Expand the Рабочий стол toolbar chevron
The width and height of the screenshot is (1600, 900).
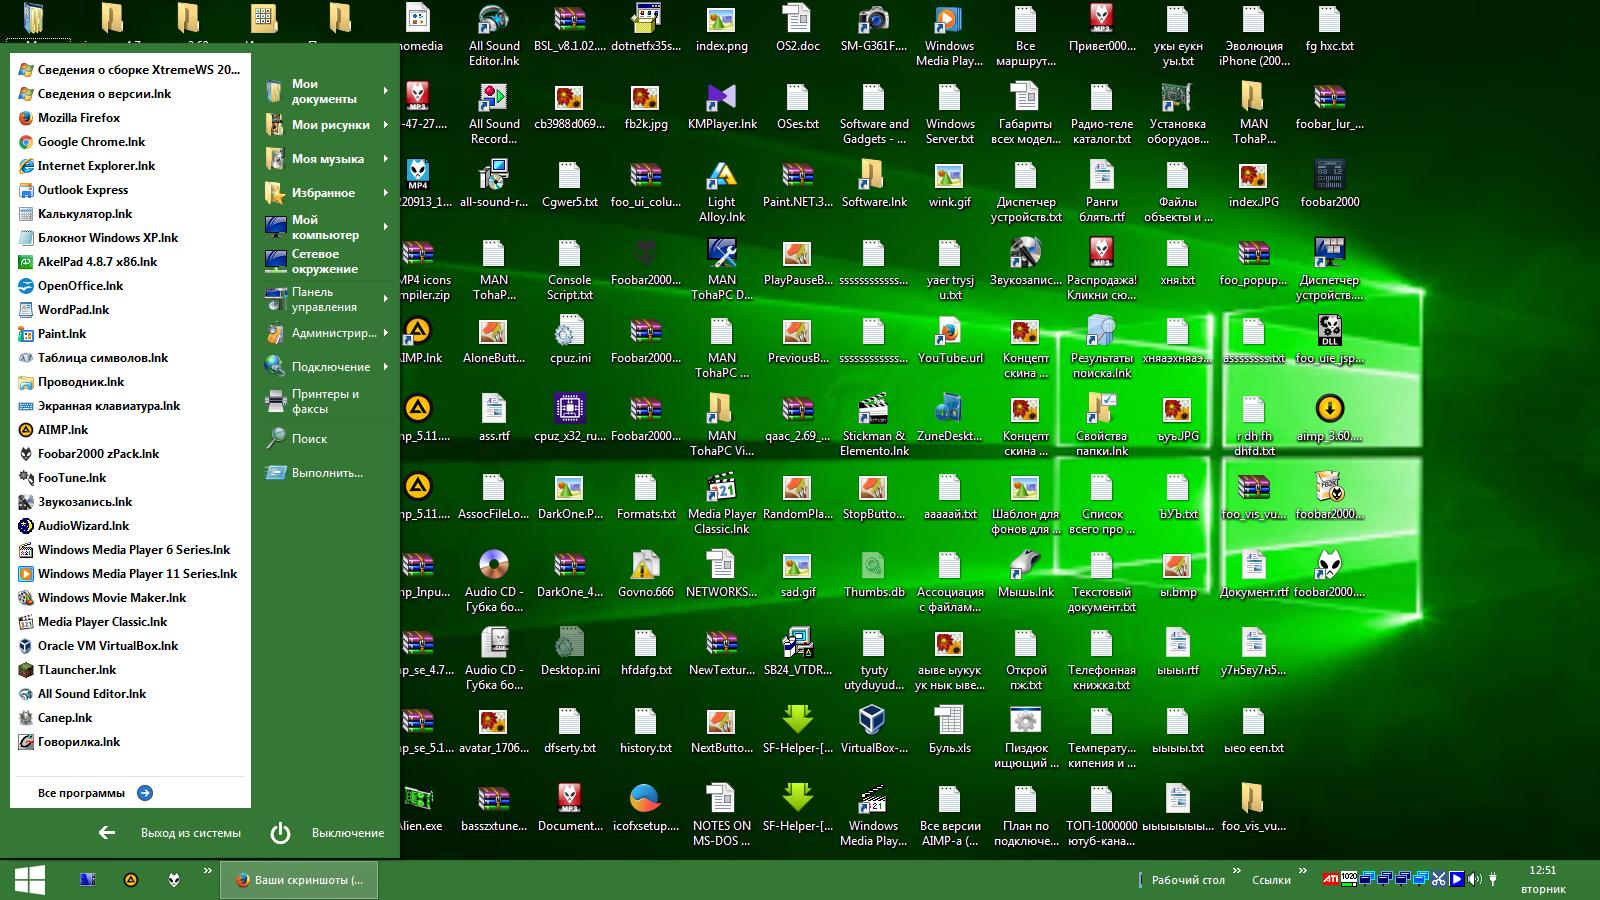(x=1236, y=872)
